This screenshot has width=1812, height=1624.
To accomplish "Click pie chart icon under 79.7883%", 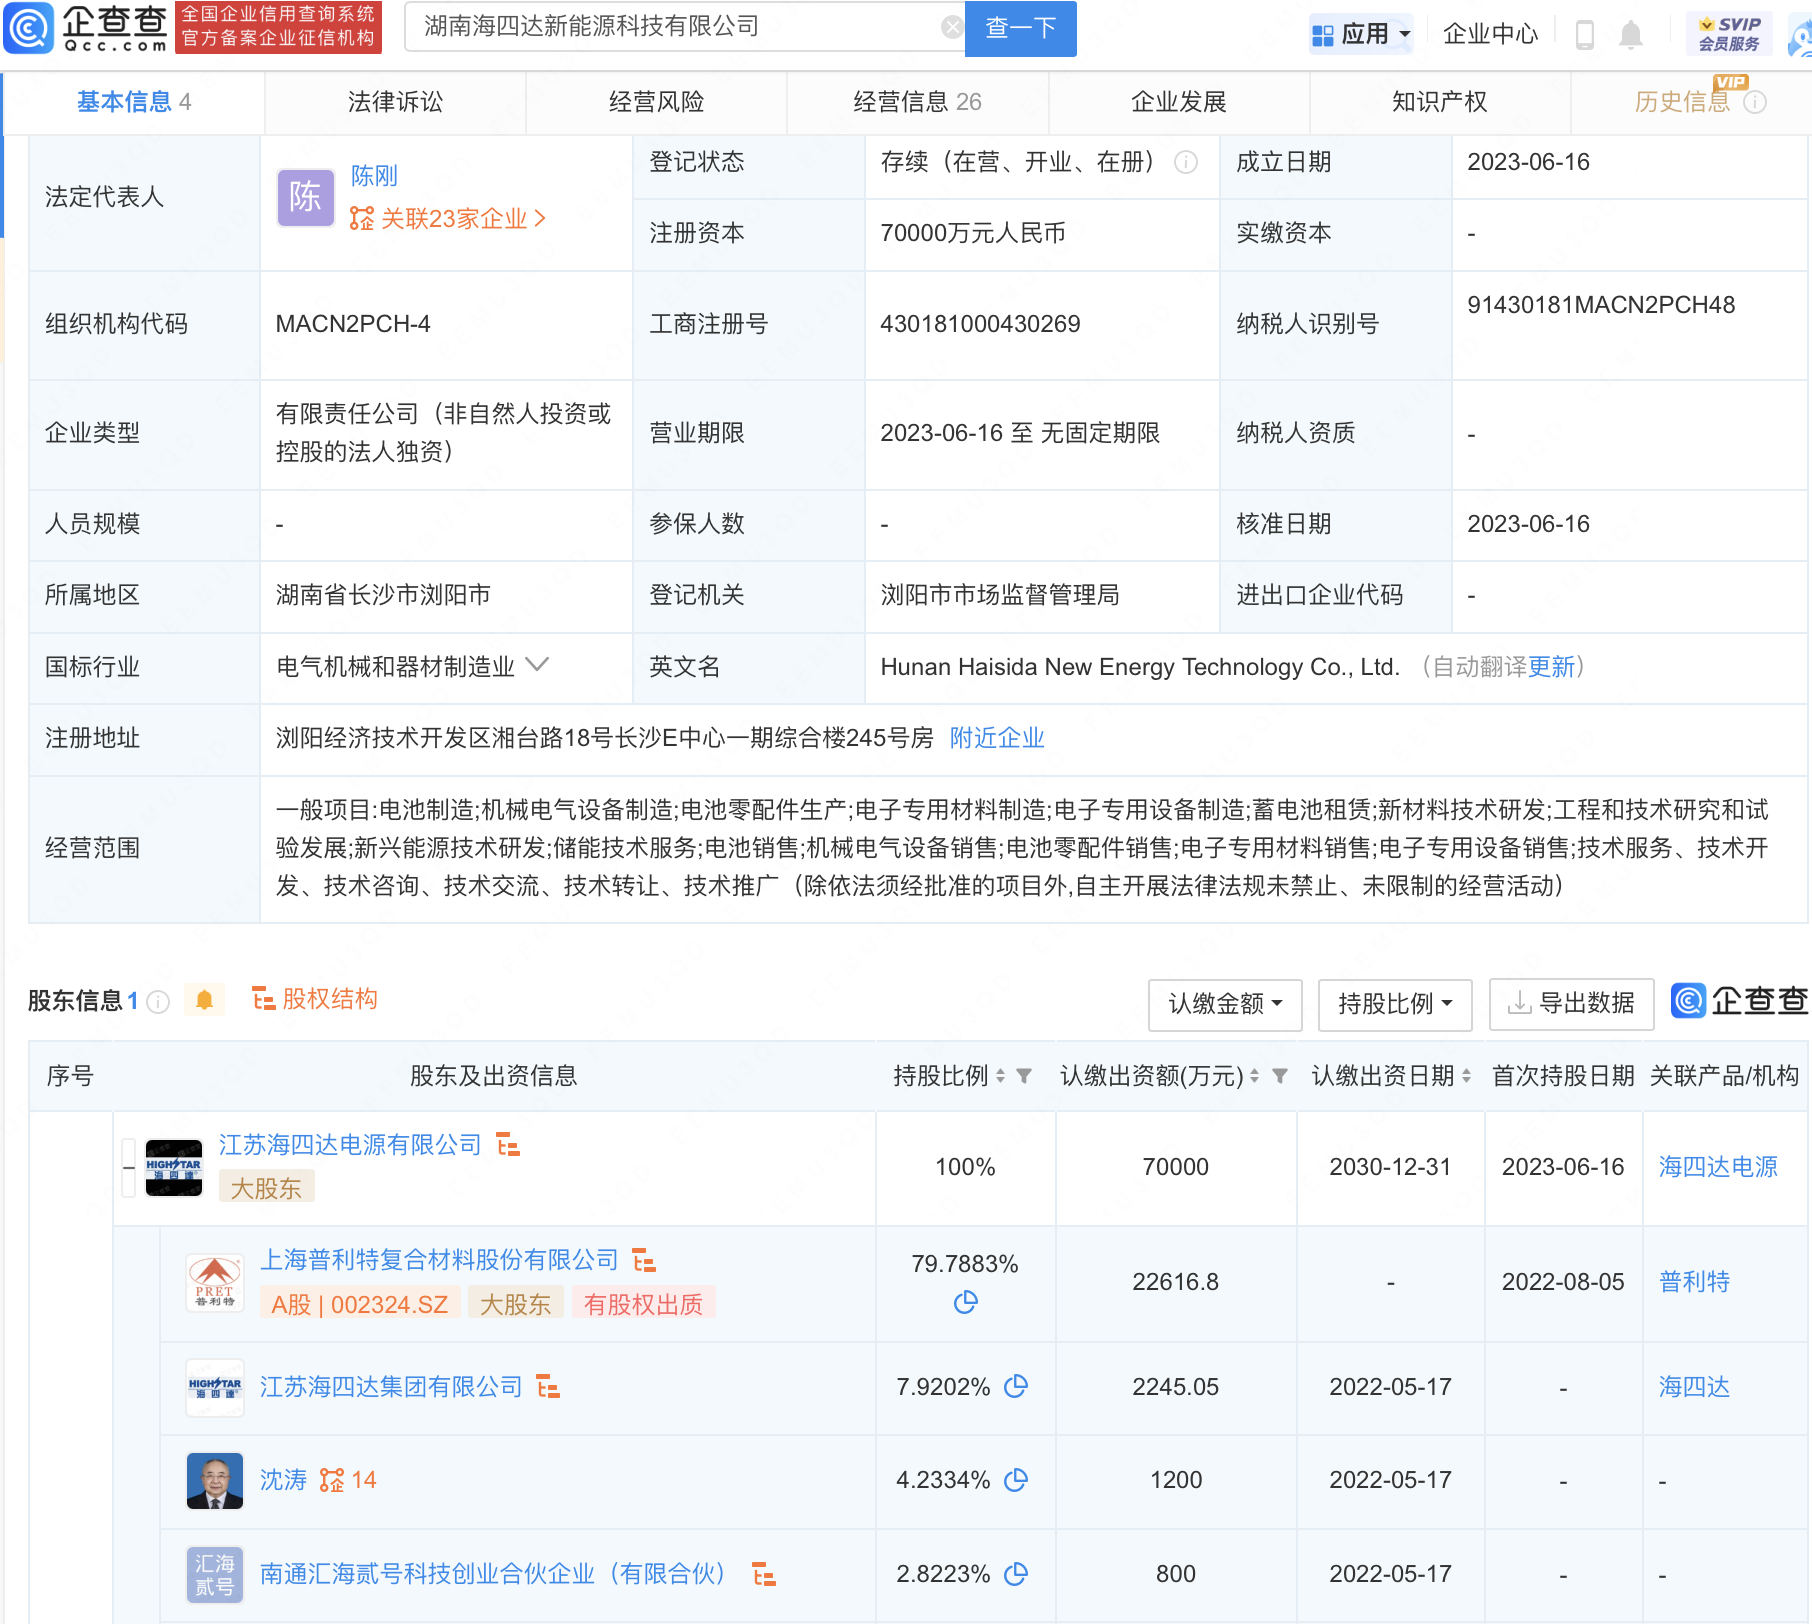I will pyautogui.click(x=965, y=1302).
